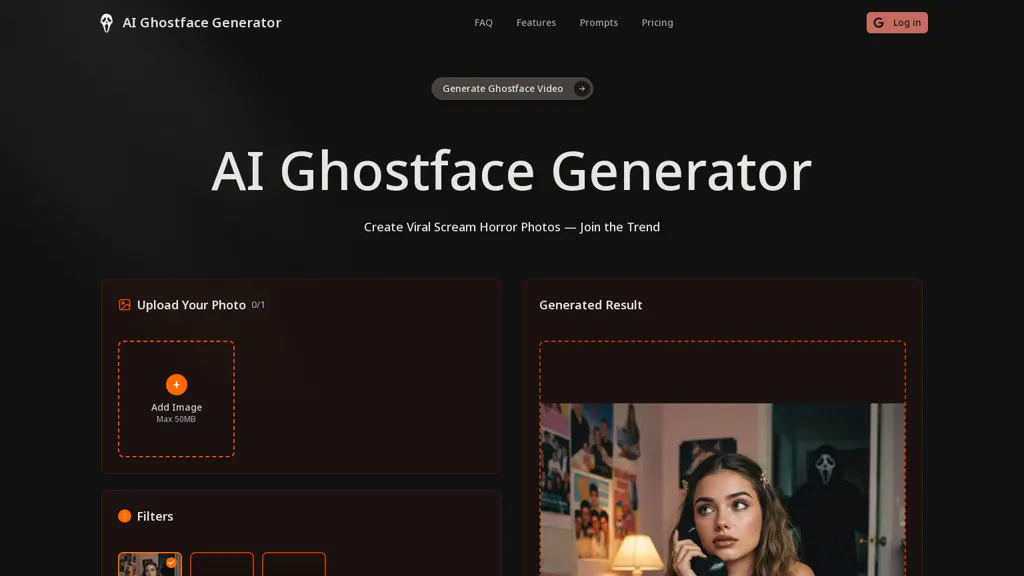Click Generate Ghostface Video button
The image size is (1024, 576).
(x=512, y=89)
